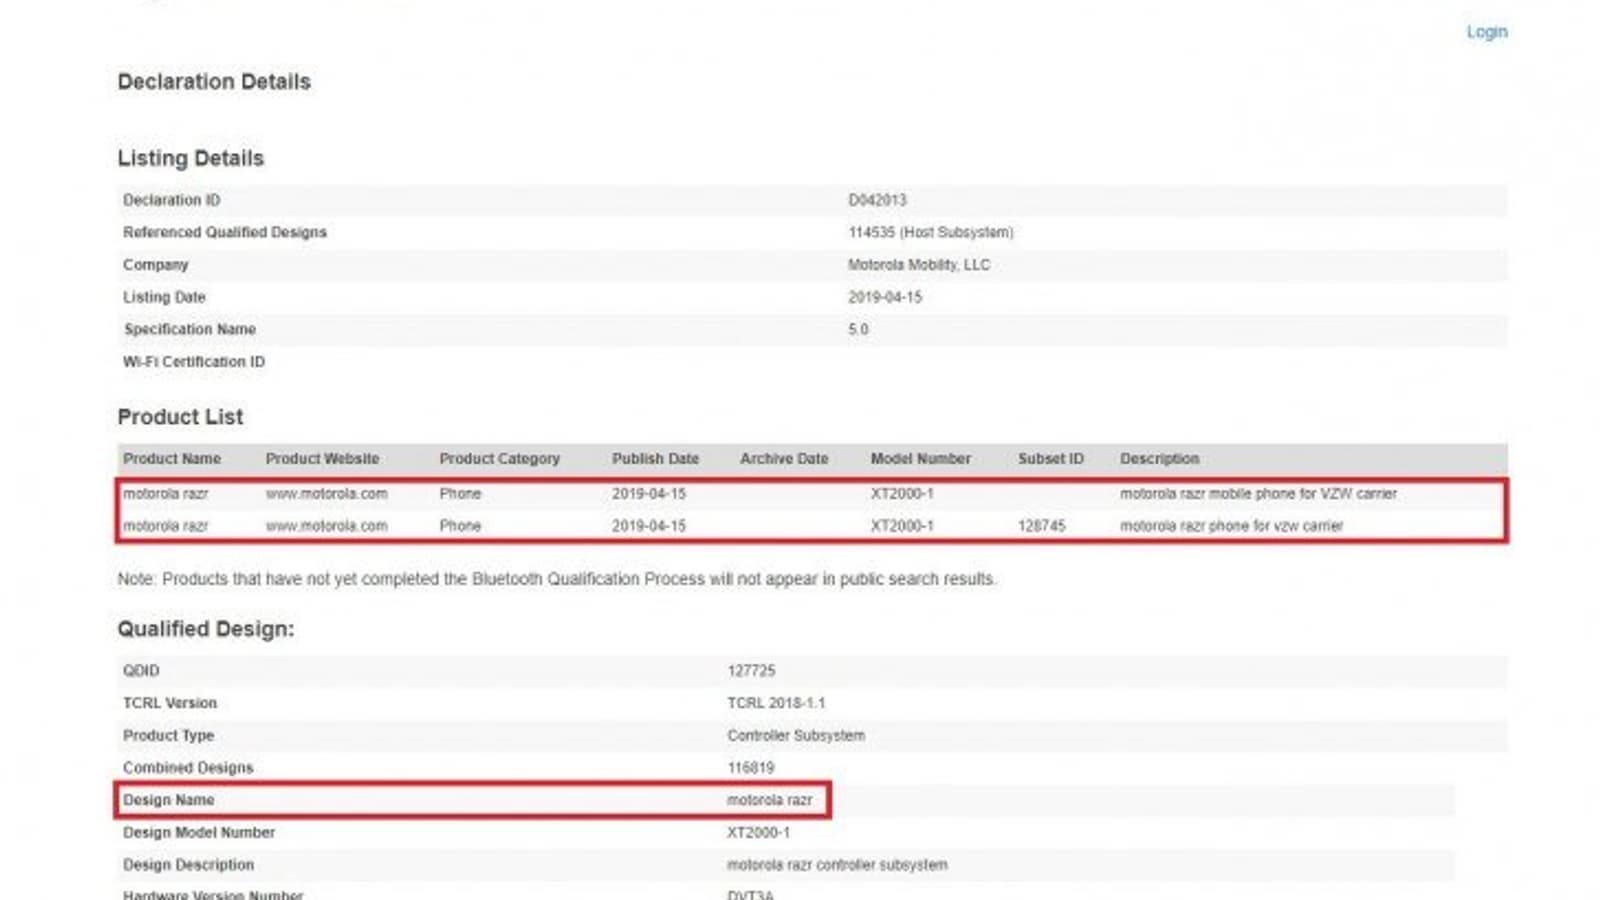Viewport: 1600px width, 900px height.
Task: Click the "Listing Details" section heading
Action: click(191, 158)
